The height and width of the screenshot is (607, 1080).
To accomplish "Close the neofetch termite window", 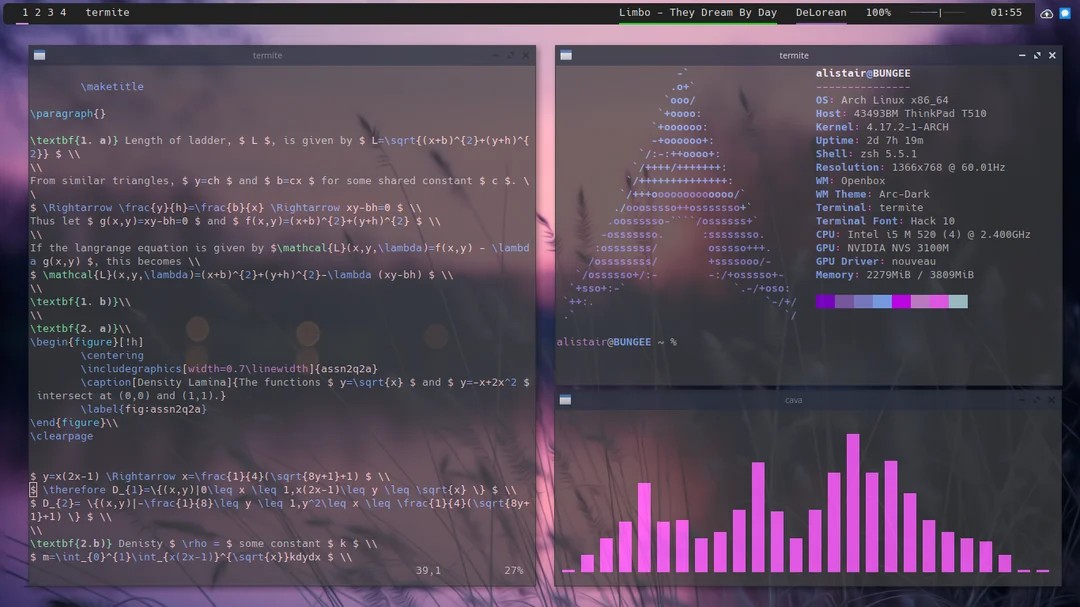I will coord(1052,55).
